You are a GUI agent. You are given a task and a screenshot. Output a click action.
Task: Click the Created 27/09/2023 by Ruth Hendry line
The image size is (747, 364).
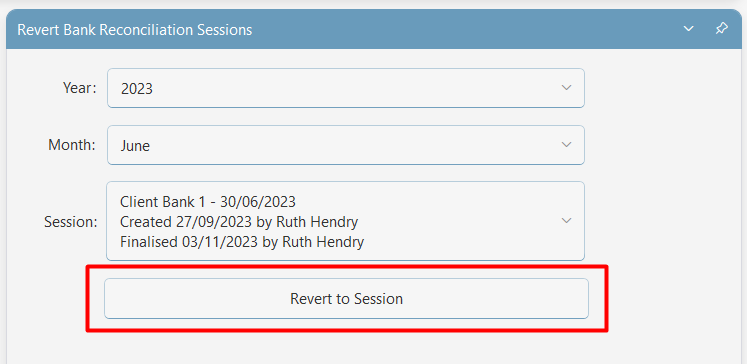[239, 222]
